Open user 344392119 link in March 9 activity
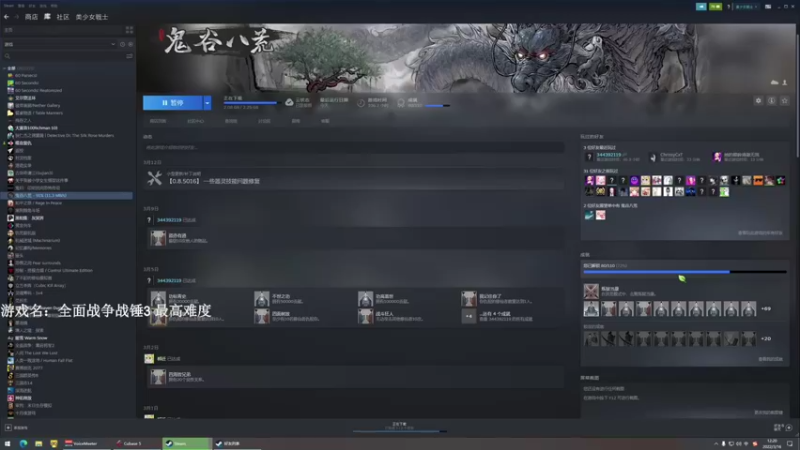Screen dimensions: 800x450 tap(169, 220)
